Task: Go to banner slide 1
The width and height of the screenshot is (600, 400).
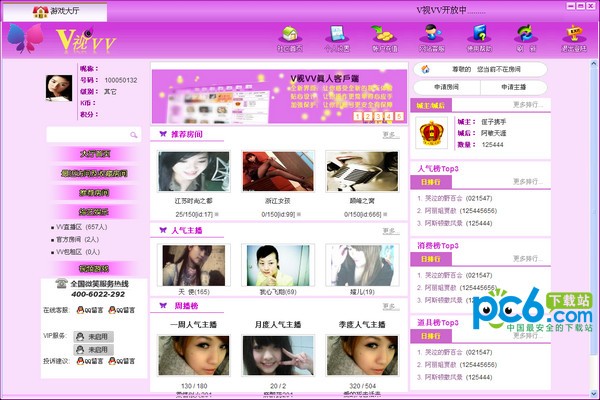Action: coord(357,116)
